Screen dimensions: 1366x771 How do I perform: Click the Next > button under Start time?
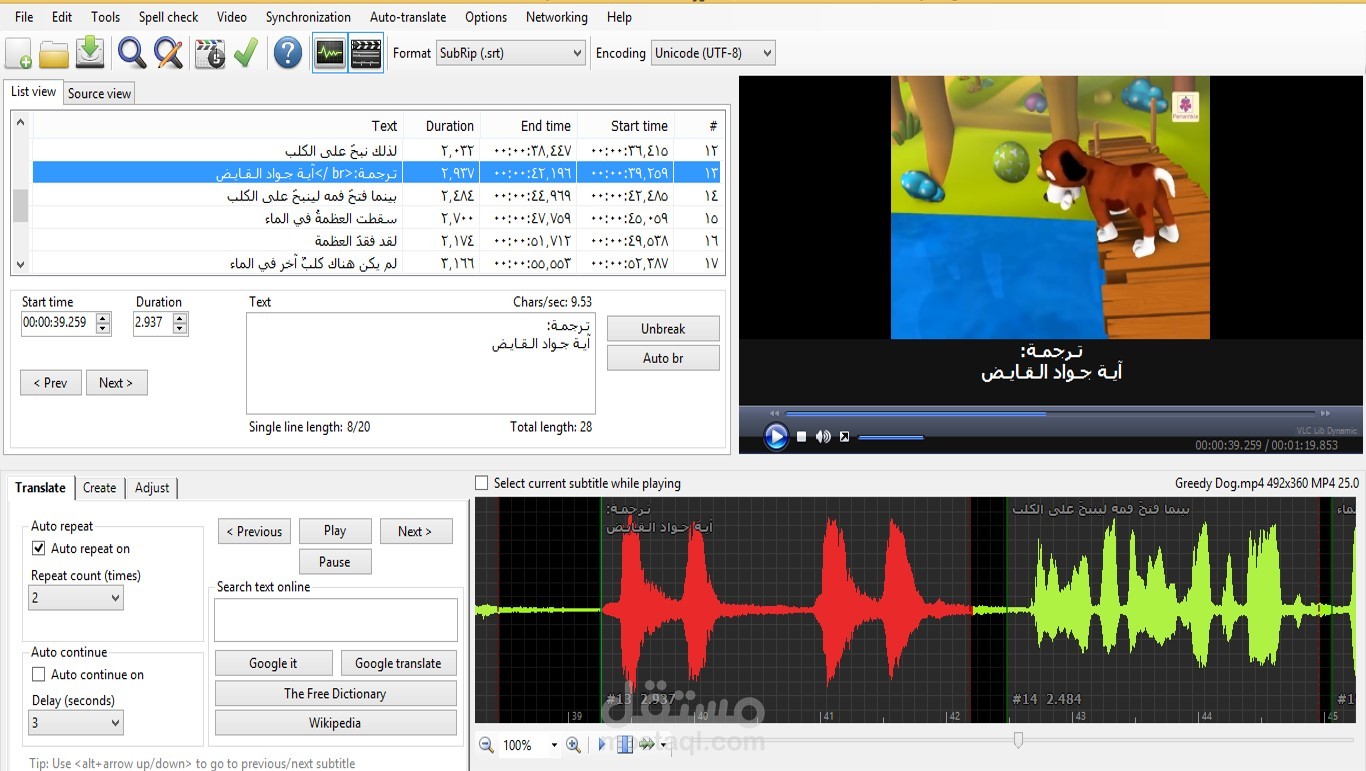116,383
